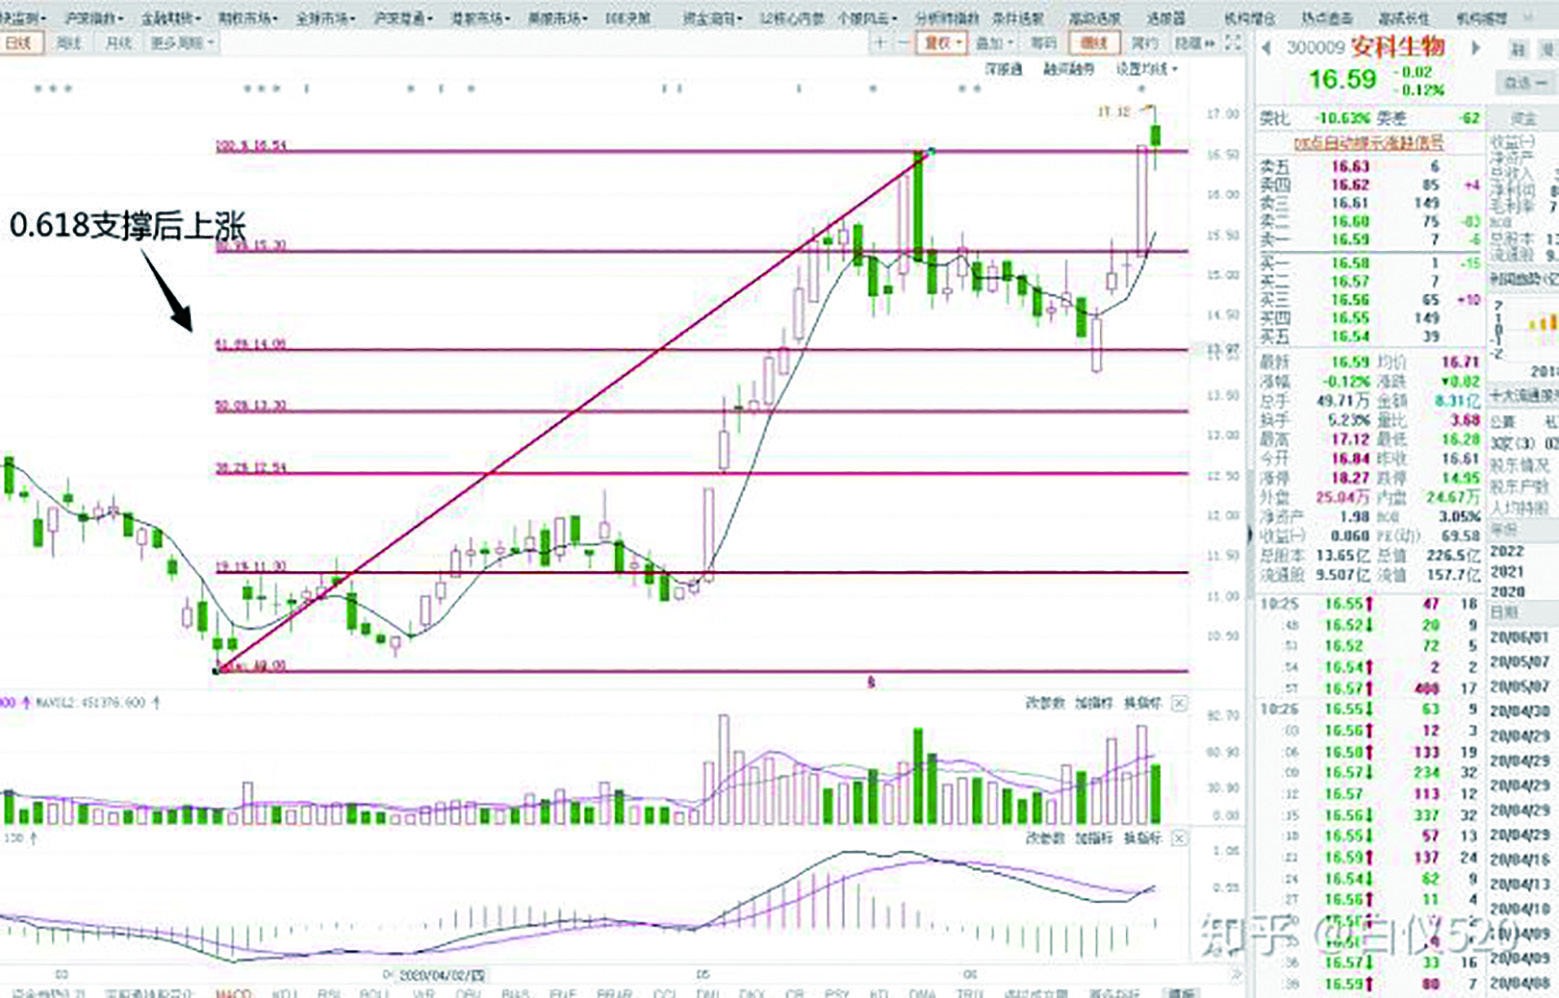The width and height of the screenshot is (1559, 998).
Task: Switch to 月线 monthly period
Action: click(x=118, y=43)
